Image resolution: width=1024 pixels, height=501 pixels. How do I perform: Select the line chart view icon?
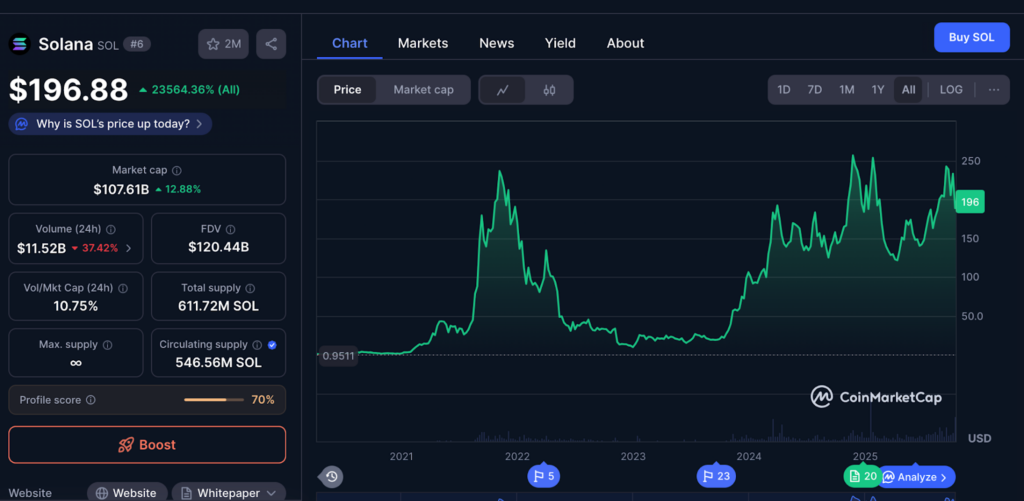click(x=503, y=90)
